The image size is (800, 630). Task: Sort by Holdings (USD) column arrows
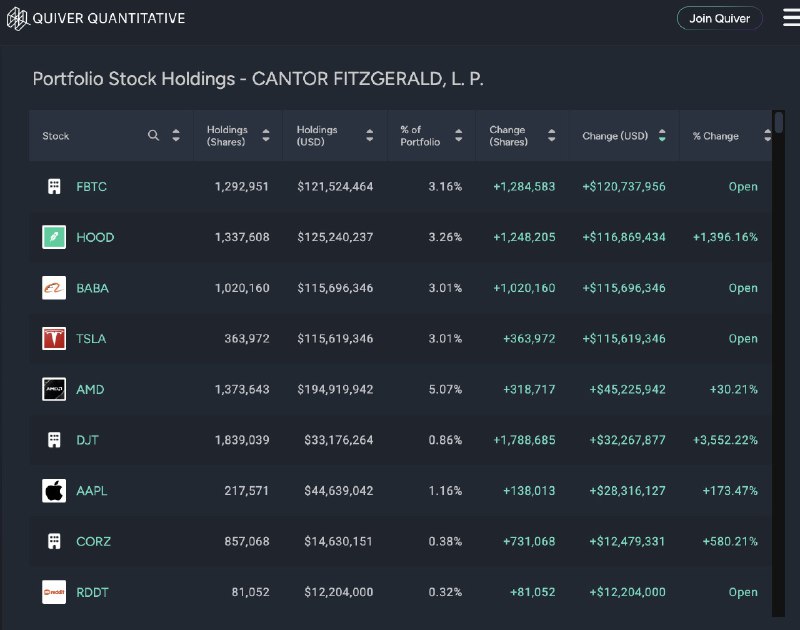[x=369, y=135]
